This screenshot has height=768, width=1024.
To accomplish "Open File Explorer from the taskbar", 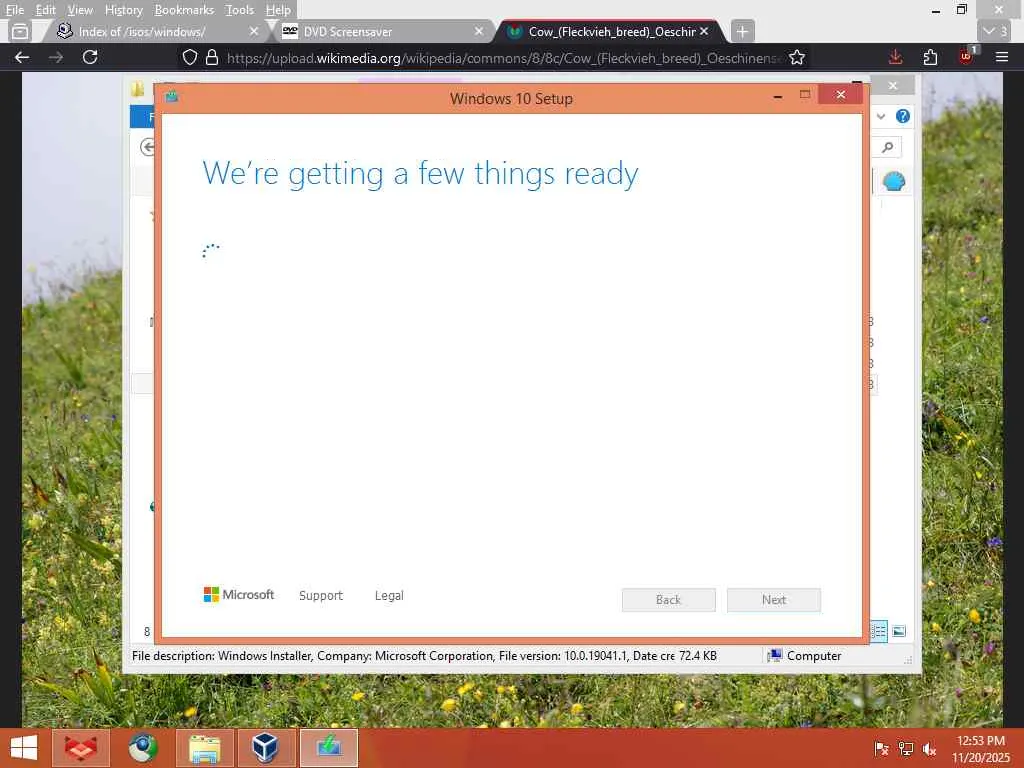I will tap(204, 748).
